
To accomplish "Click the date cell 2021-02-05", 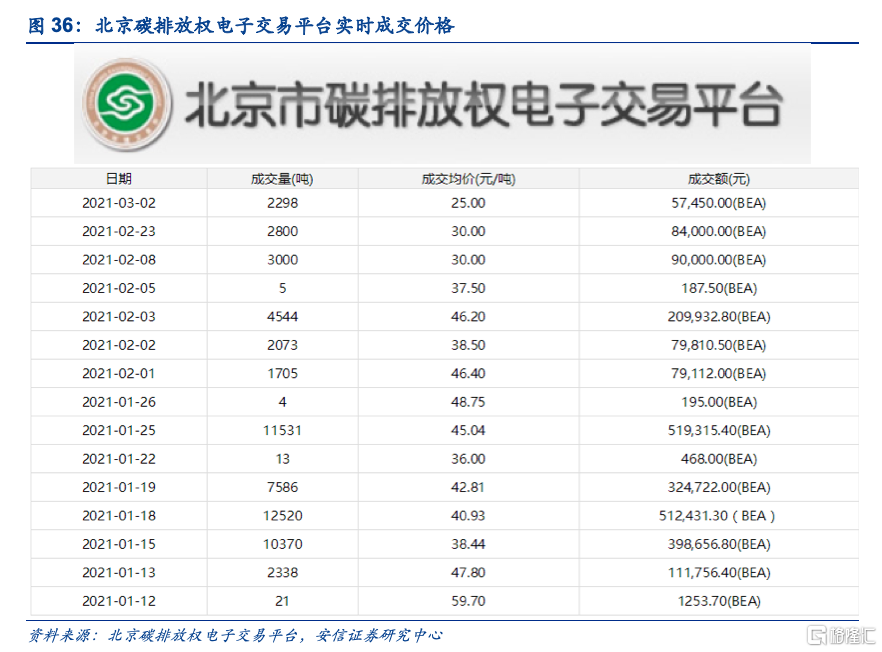I will coord(119,288).
